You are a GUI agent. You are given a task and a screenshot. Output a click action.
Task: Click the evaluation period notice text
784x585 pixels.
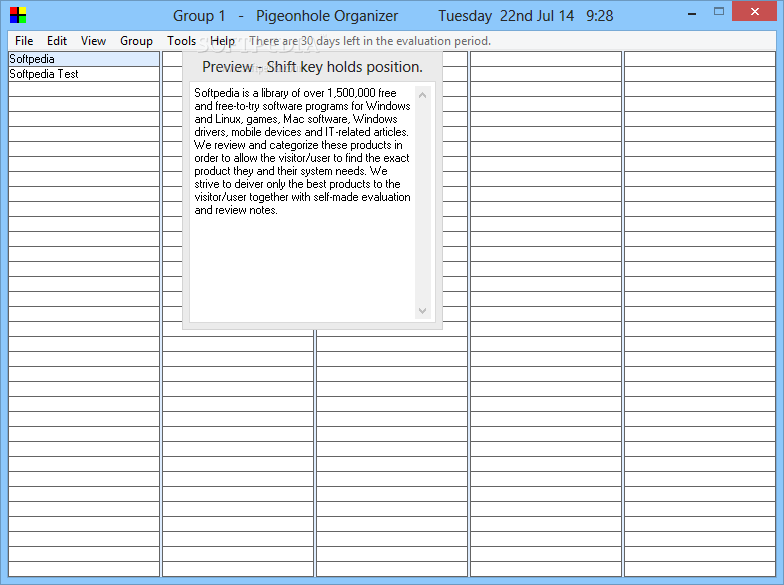(370, 41)
